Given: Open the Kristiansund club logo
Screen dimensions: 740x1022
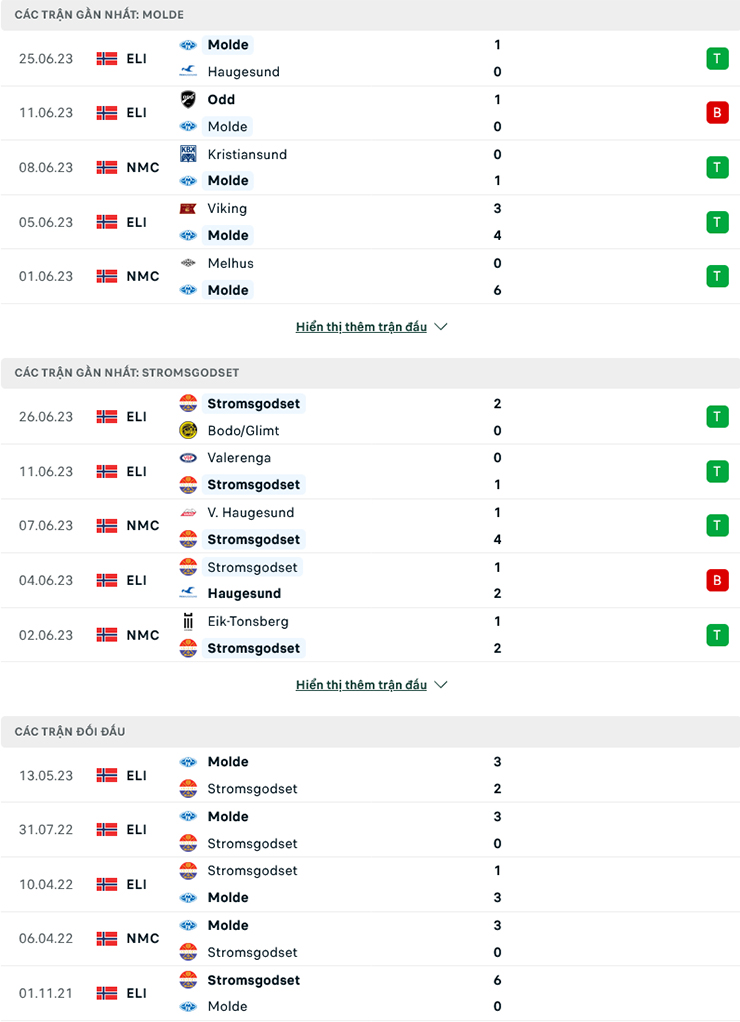Looking at the screenshot, I should [191, 154].
